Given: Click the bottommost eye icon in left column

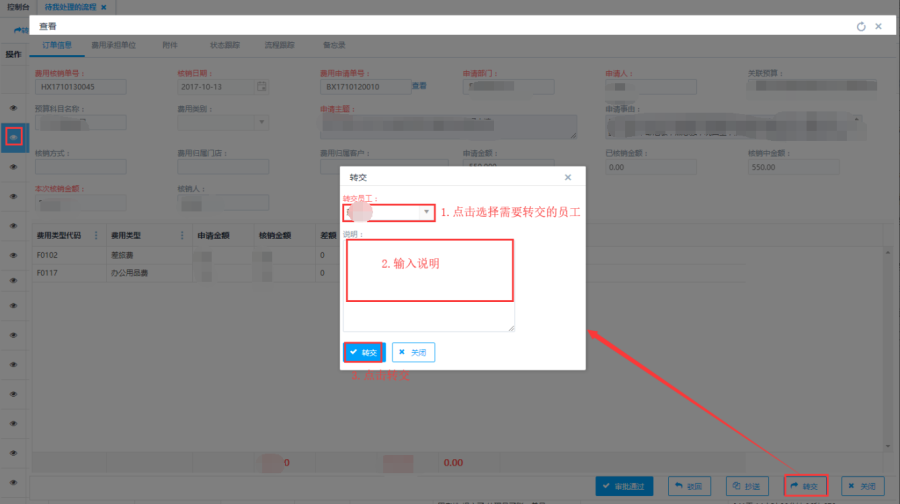Looking at the screenshot, I should pyautogui.click(x=14, y=454).
